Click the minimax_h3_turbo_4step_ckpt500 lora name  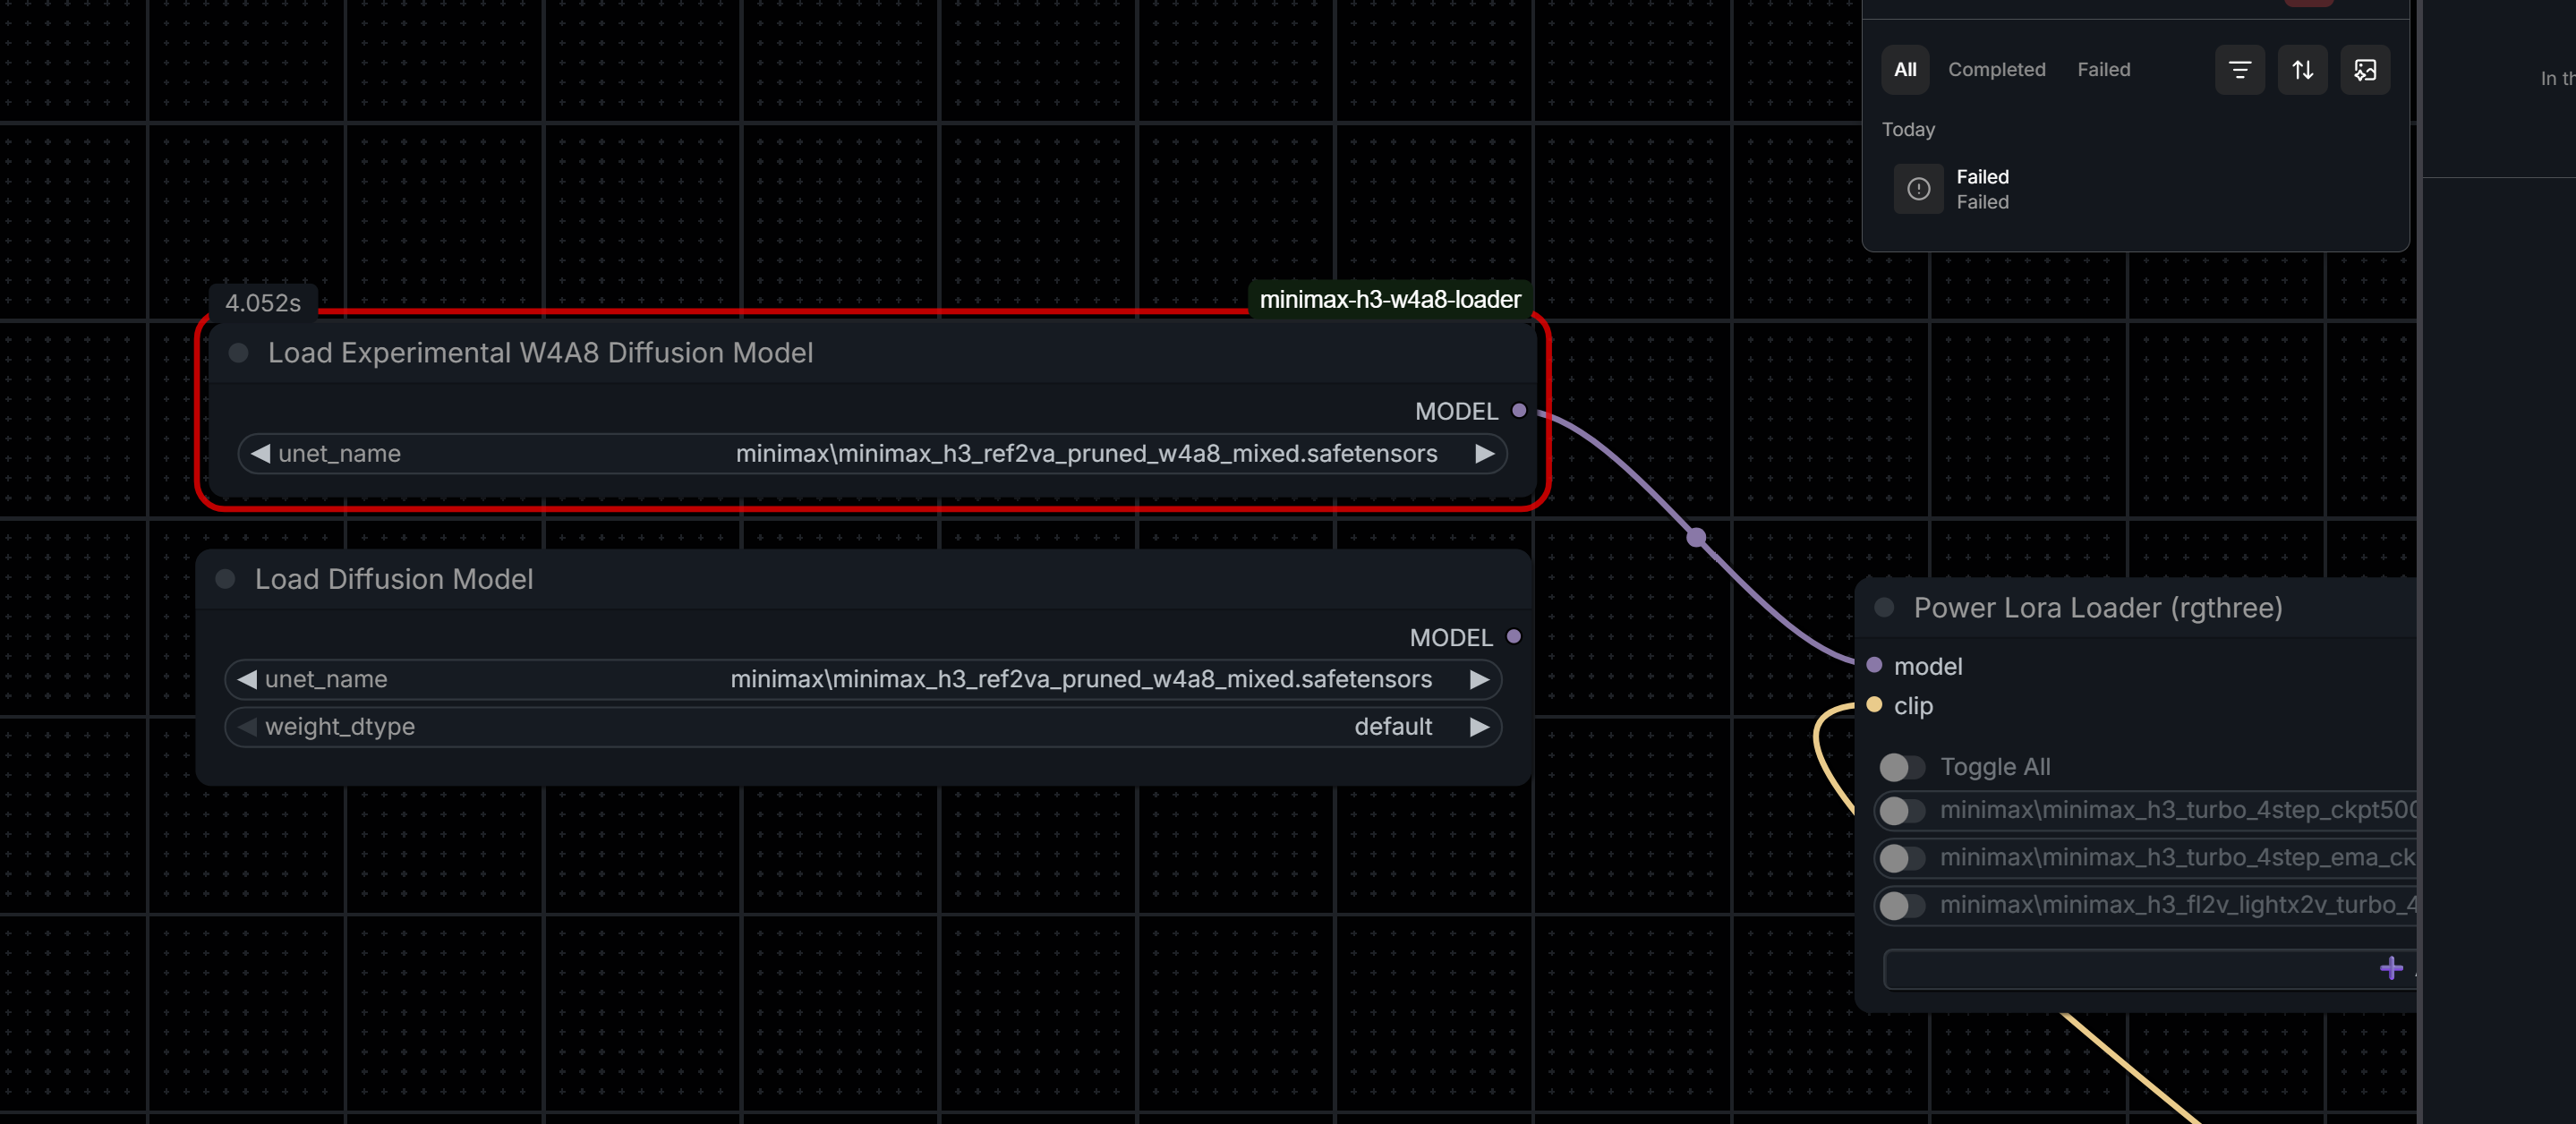click(x=2178, y=810)
